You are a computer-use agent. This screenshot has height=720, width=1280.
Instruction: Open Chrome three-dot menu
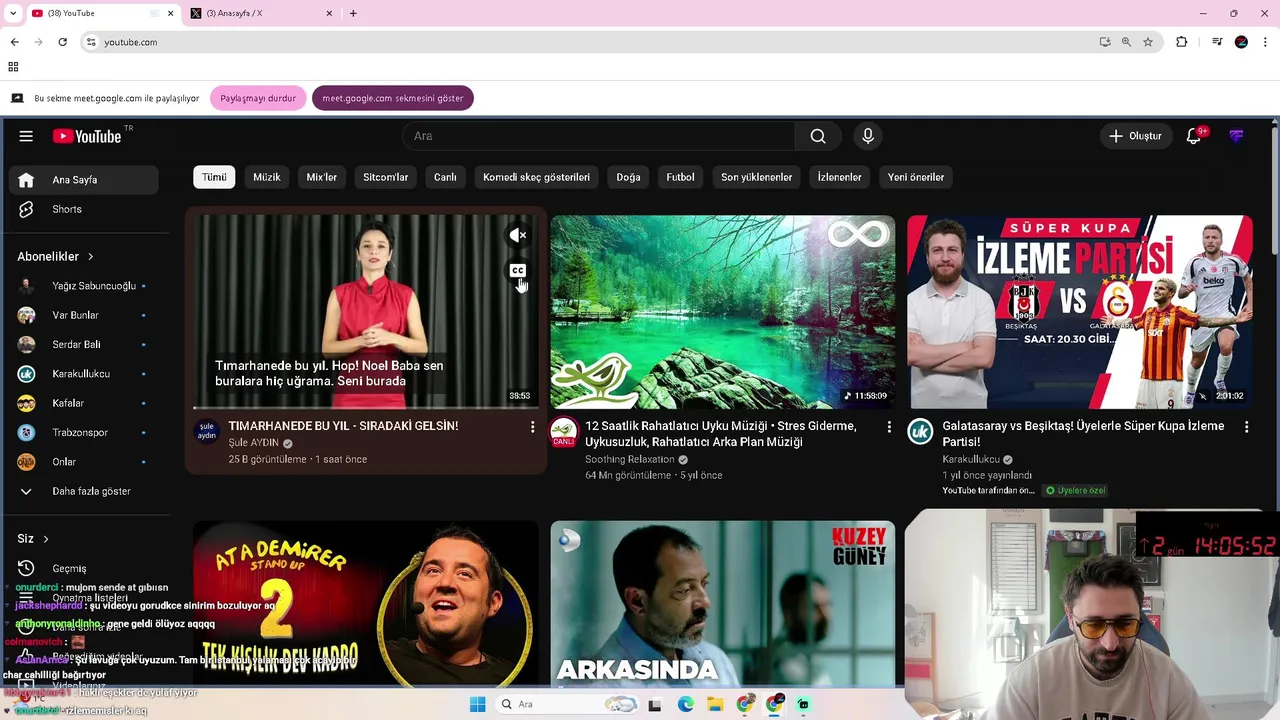click(1266, 42)
